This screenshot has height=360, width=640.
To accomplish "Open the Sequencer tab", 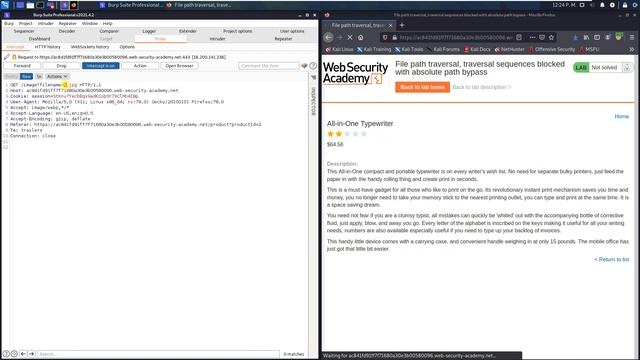I will click(24, 31).
